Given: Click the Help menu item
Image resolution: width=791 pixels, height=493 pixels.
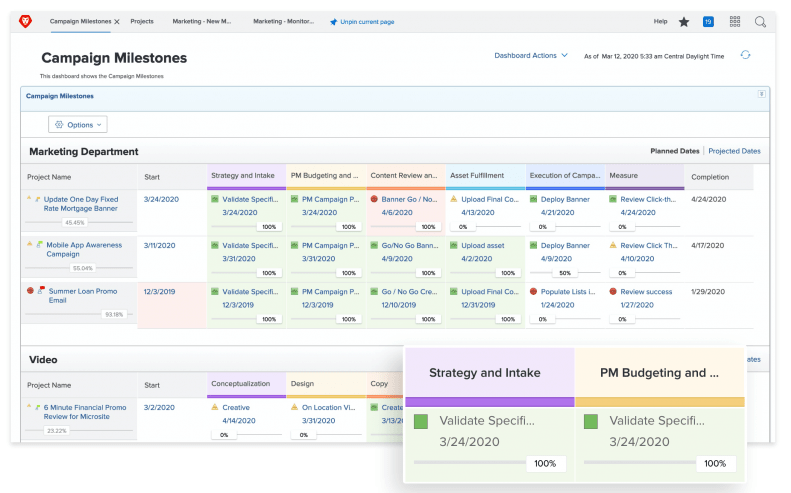Looking at the screenshot, I should pyautogui.click(x=660, y=21).
